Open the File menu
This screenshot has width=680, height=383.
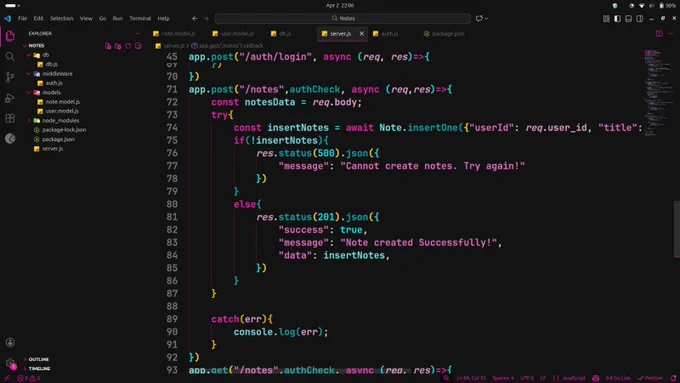(x=23, y=19)
